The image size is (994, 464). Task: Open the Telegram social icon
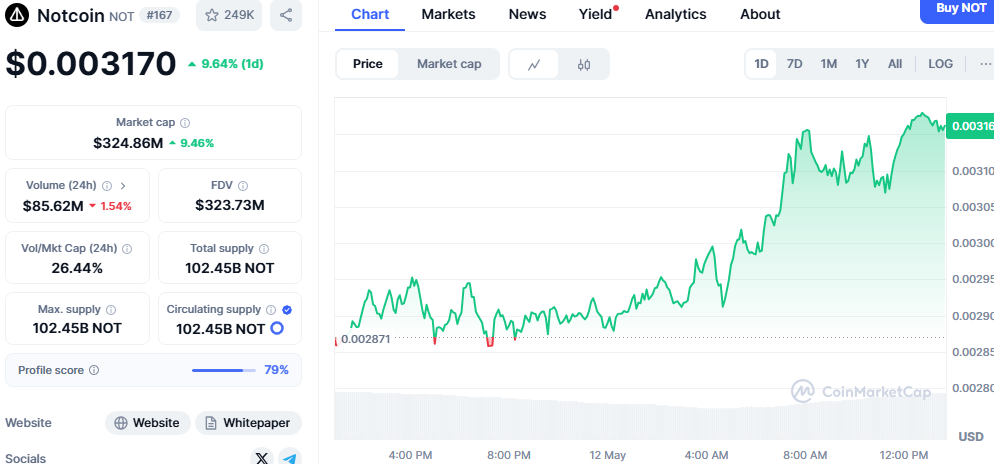tap(290, 457)
